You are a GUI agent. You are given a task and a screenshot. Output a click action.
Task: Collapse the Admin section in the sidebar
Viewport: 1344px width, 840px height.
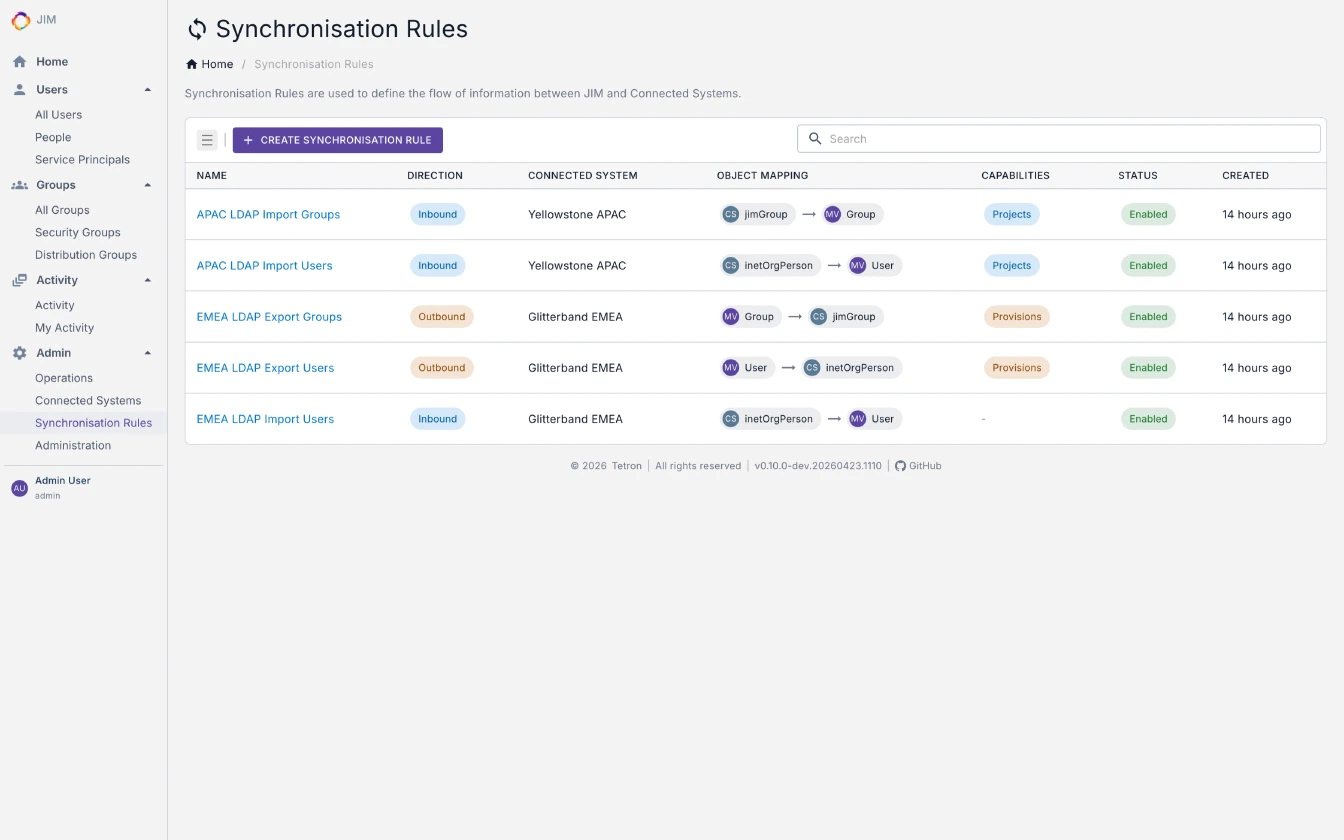[x=148, y=352]
